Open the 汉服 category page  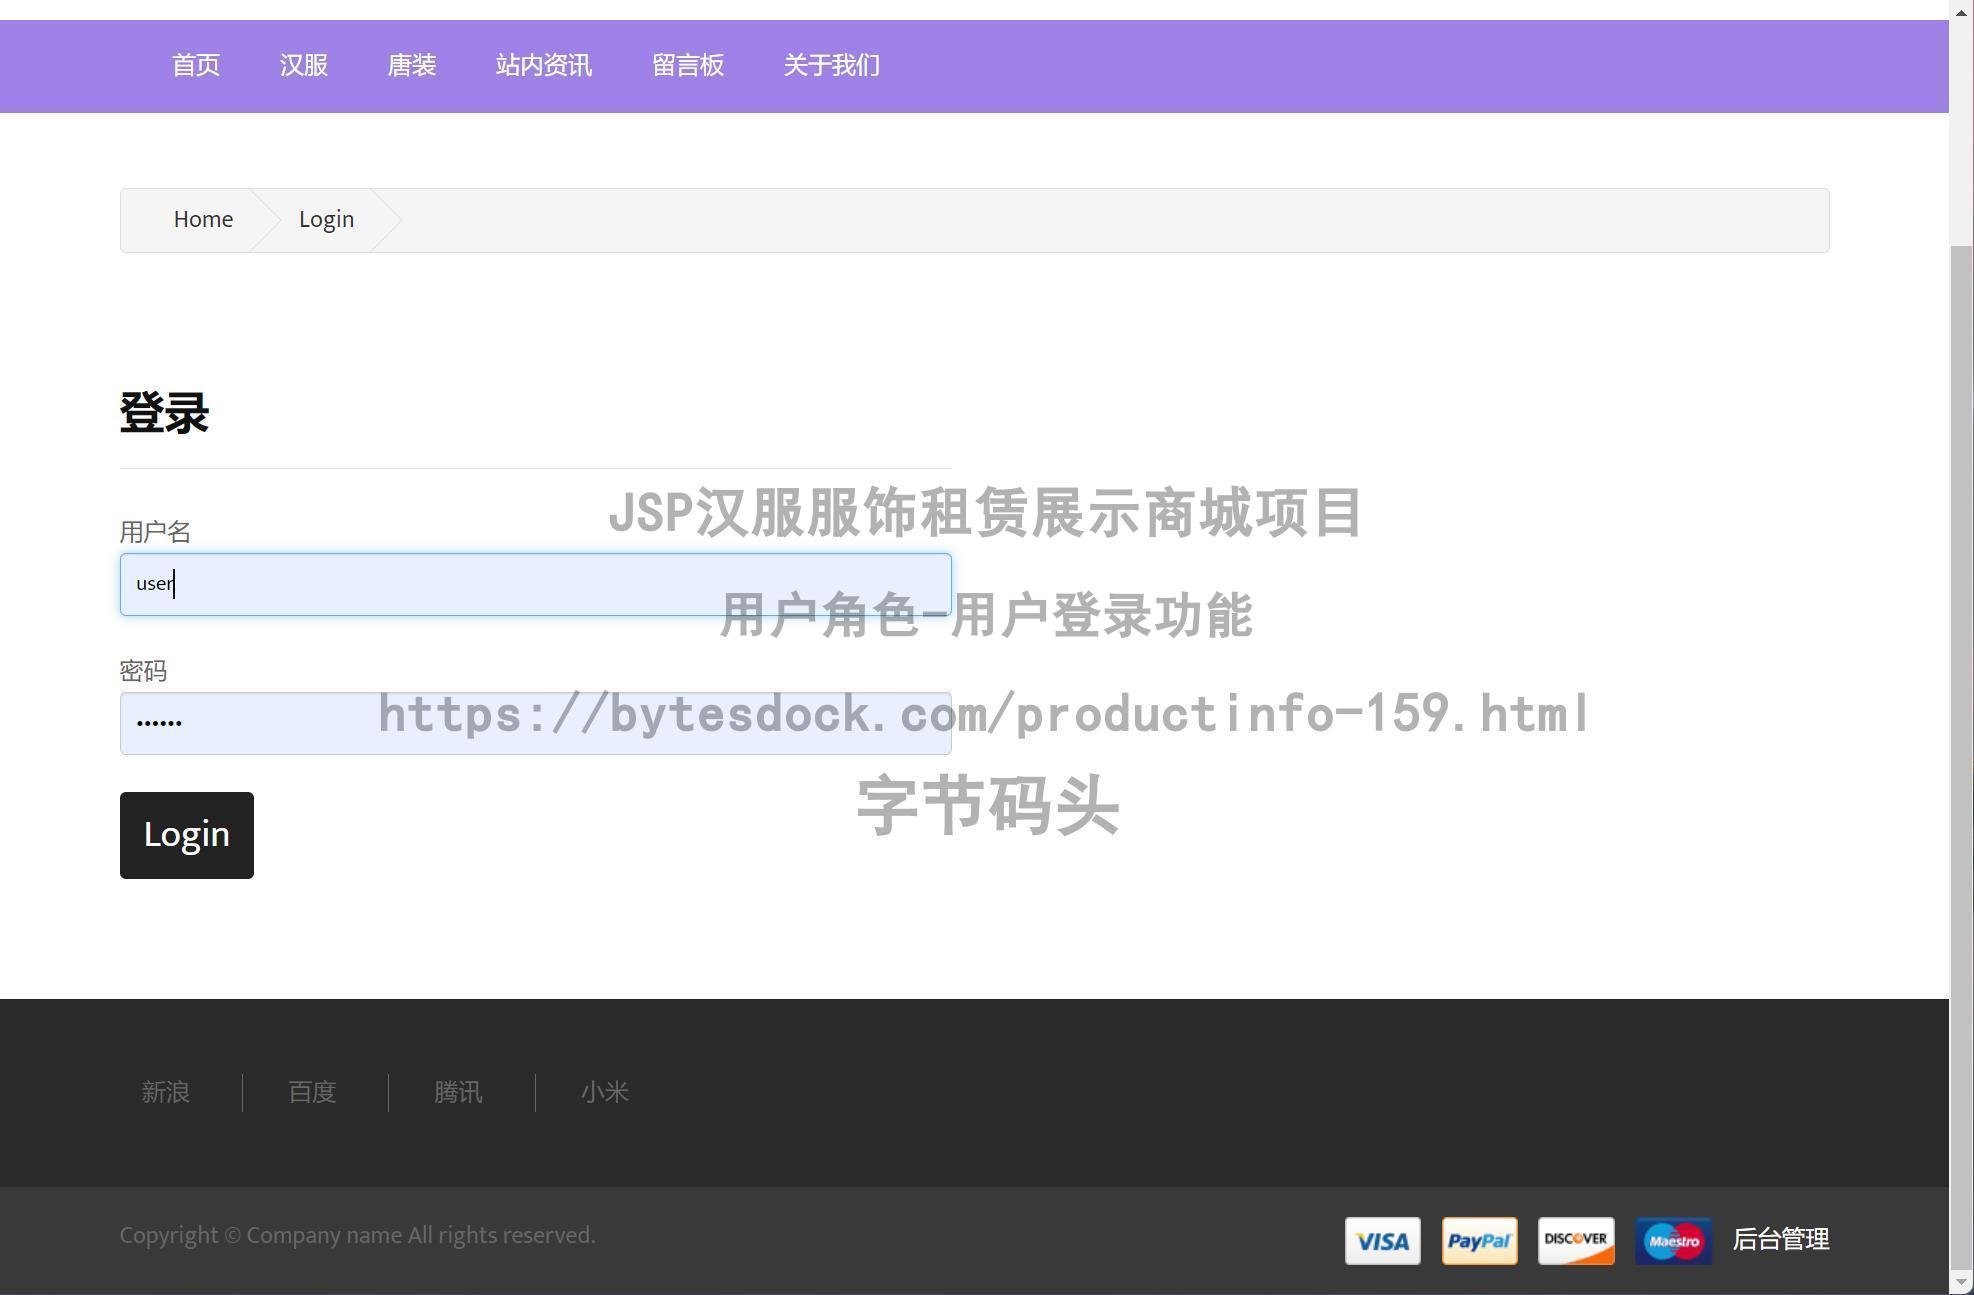pyautogui.click(x=303, y=65)
